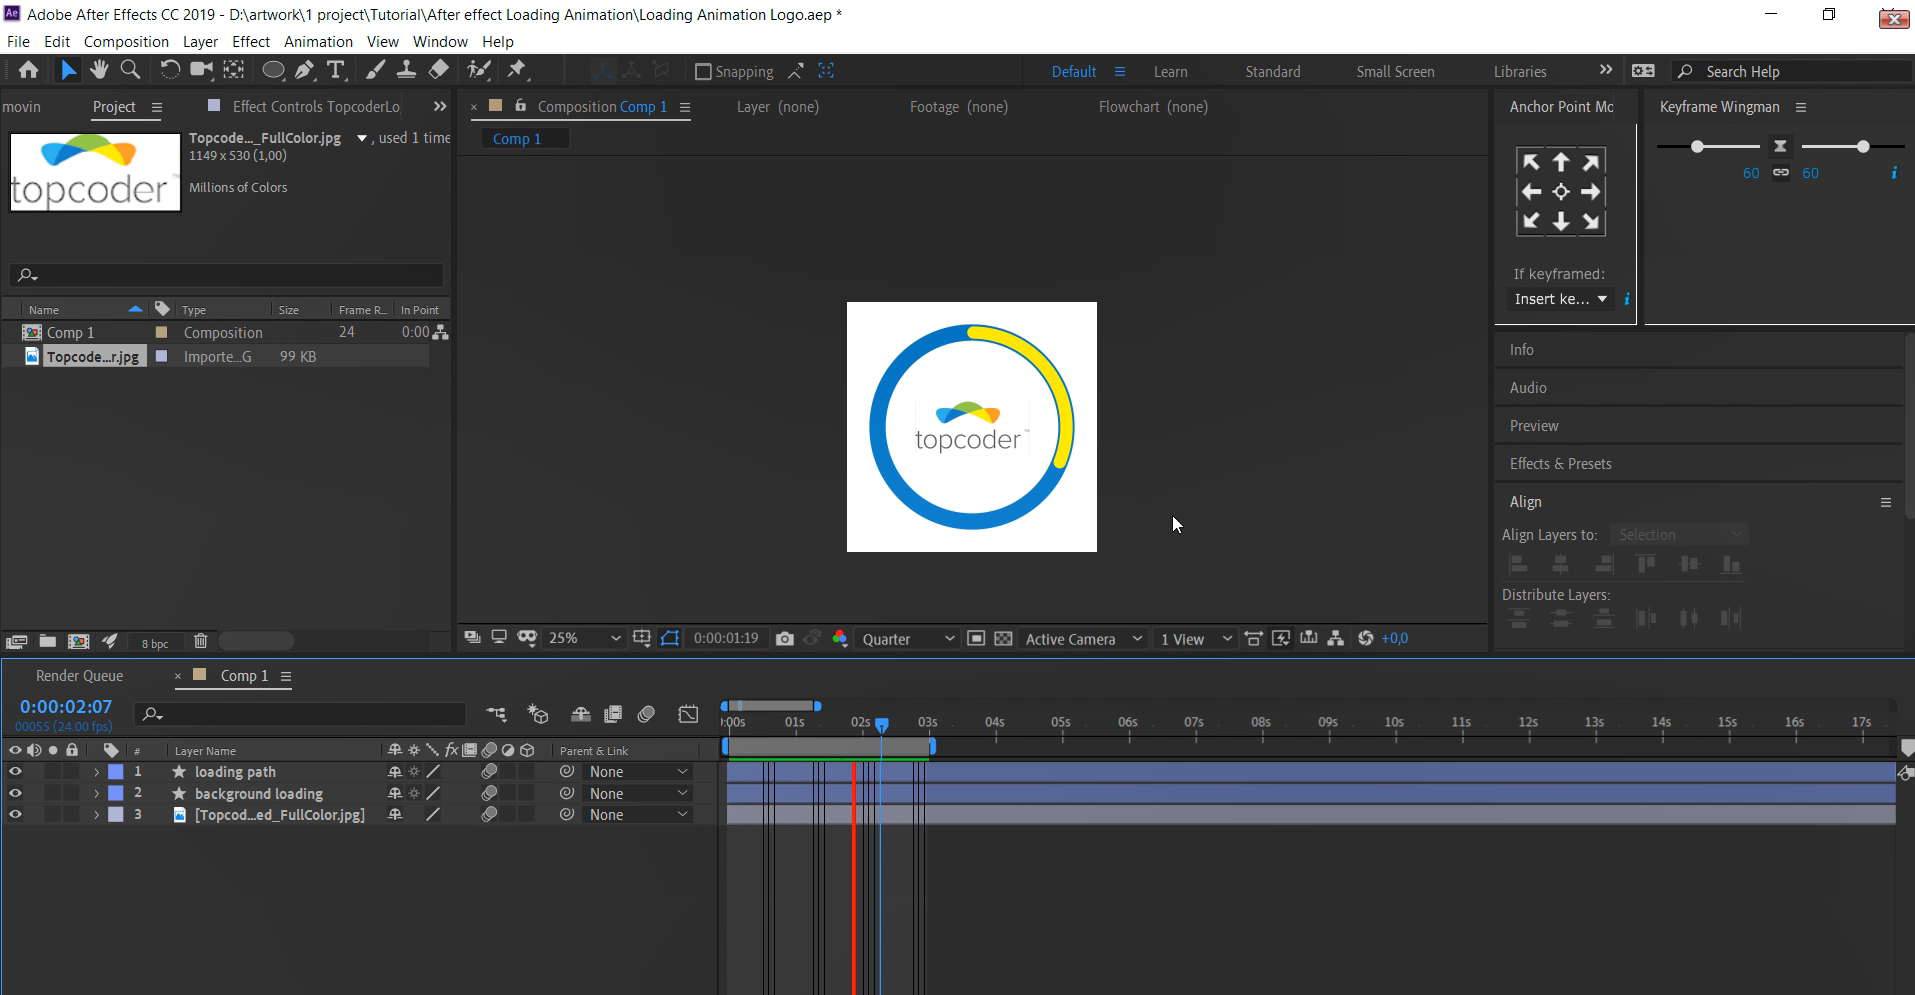1915x995 pixels.
Task: Select the Horizontal Type tool
Action: [336, 70]
